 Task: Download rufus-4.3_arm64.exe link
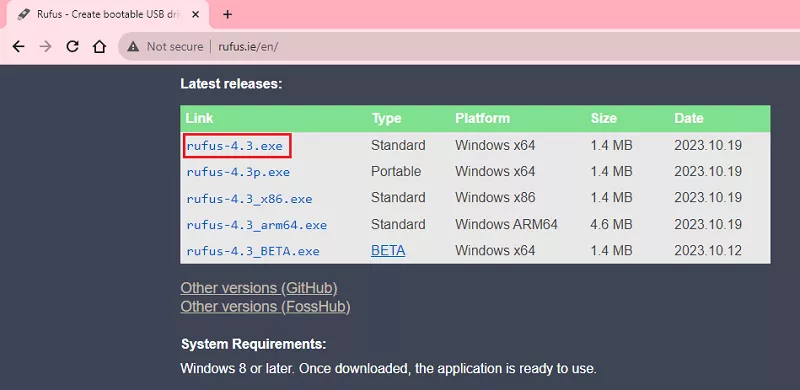[257, 225]
